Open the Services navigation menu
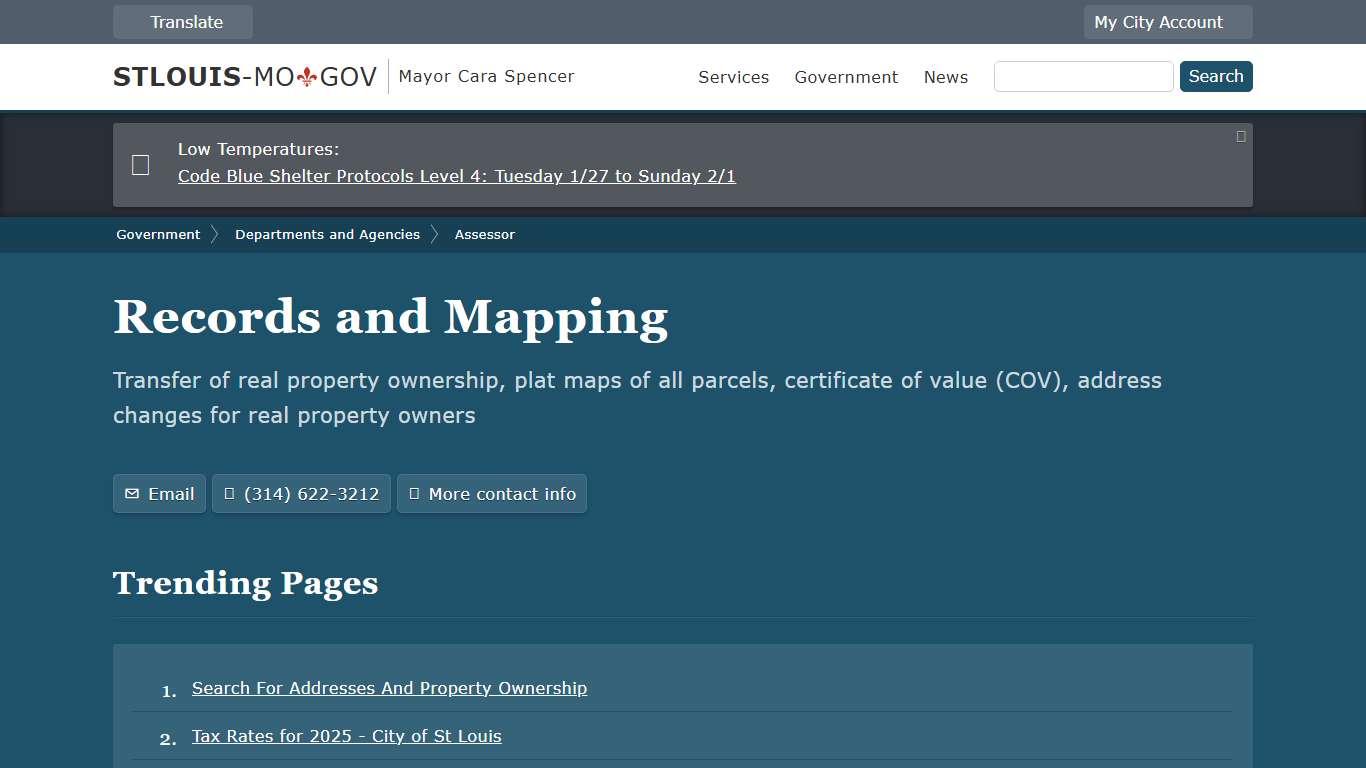Screen dimensions: 1366x768 [733, 77]
